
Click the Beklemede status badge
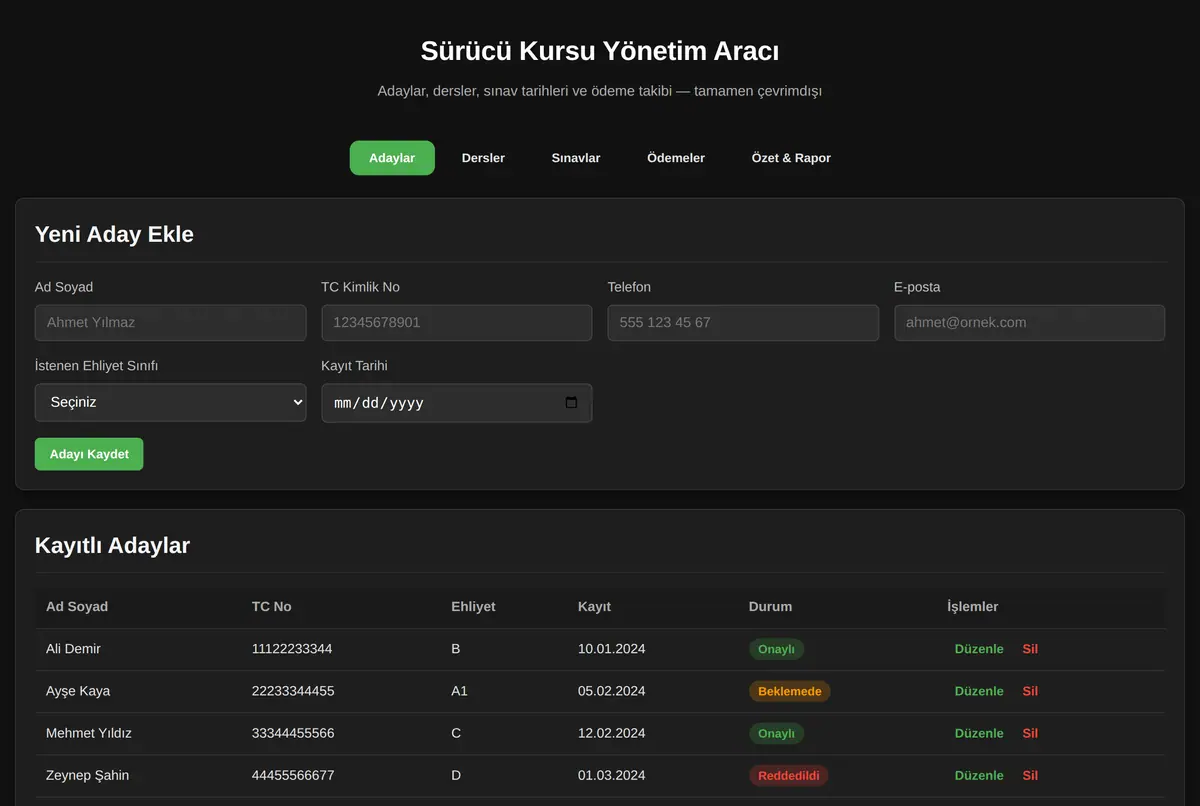click(790, 691)
